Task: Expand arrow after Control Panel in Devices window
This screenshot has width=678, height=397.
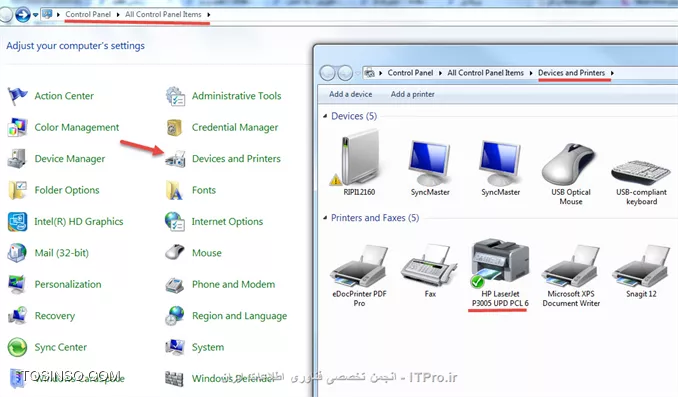Action: (440, 73)
